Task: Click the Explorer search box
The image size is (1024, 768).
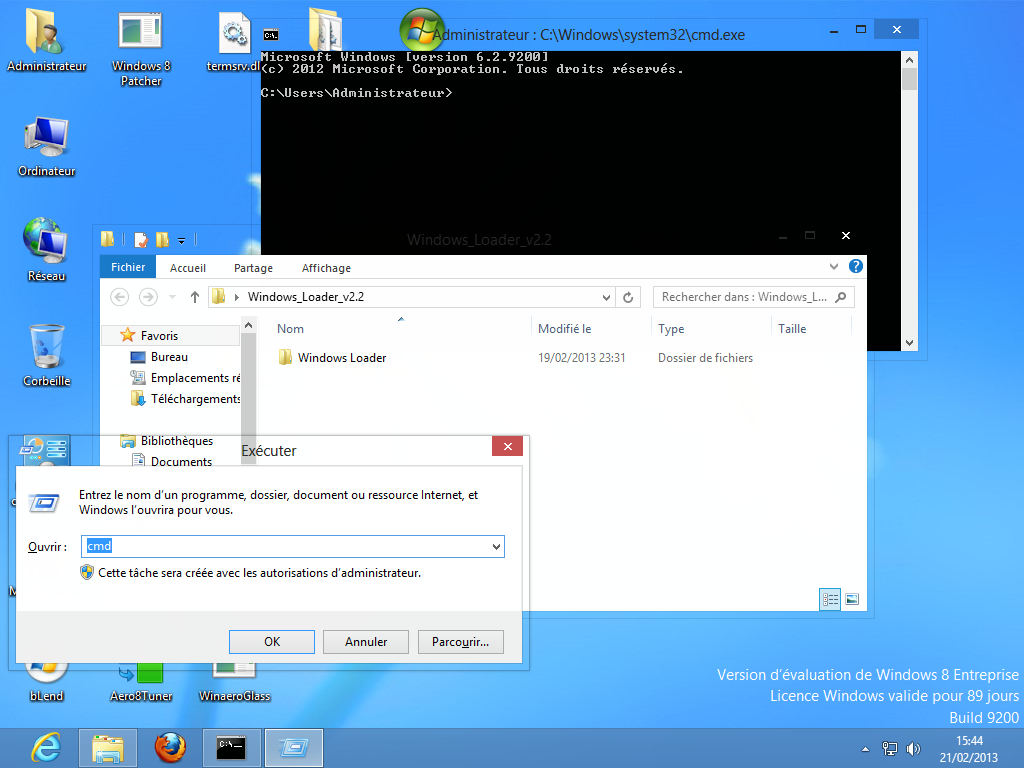Action: 754,297
